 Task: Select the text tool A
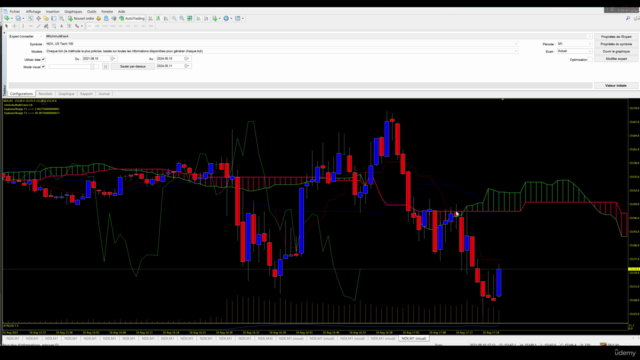coord(62,26)
